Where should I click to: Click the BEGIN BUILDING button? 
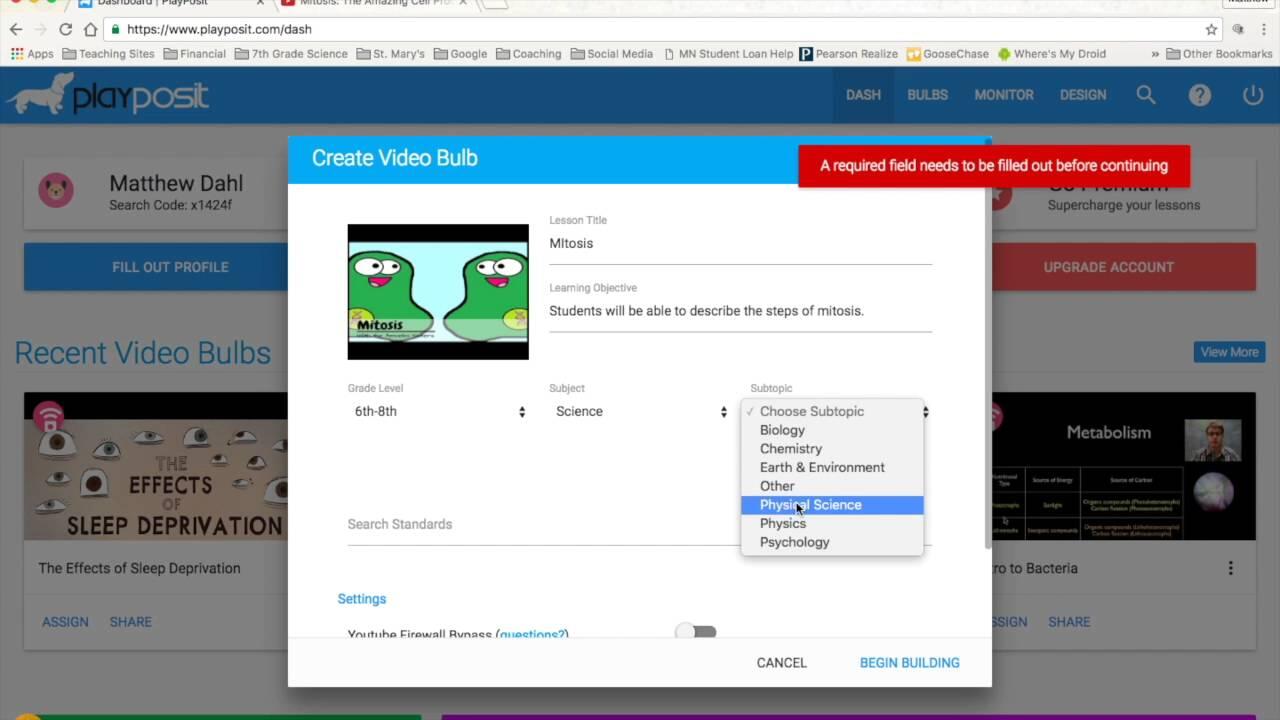click(910, 662)
